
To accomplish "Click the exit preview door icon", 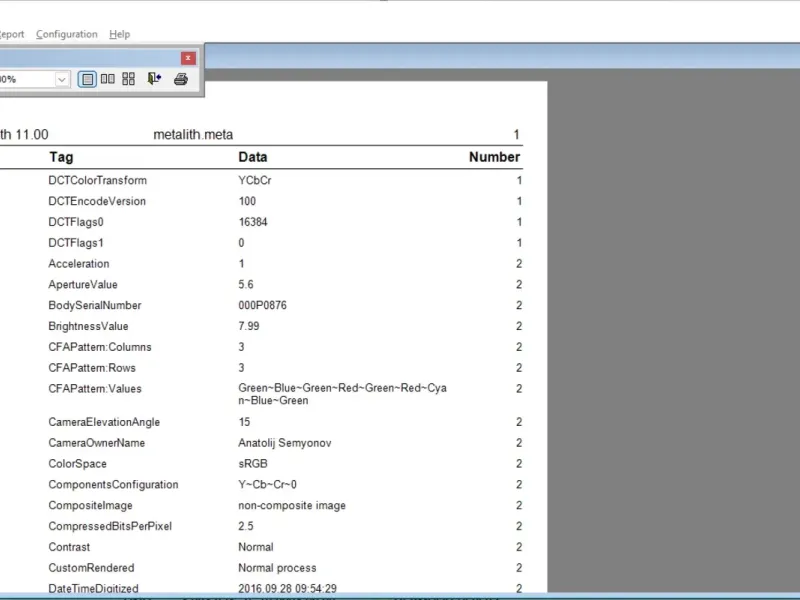I will point(154,79).
